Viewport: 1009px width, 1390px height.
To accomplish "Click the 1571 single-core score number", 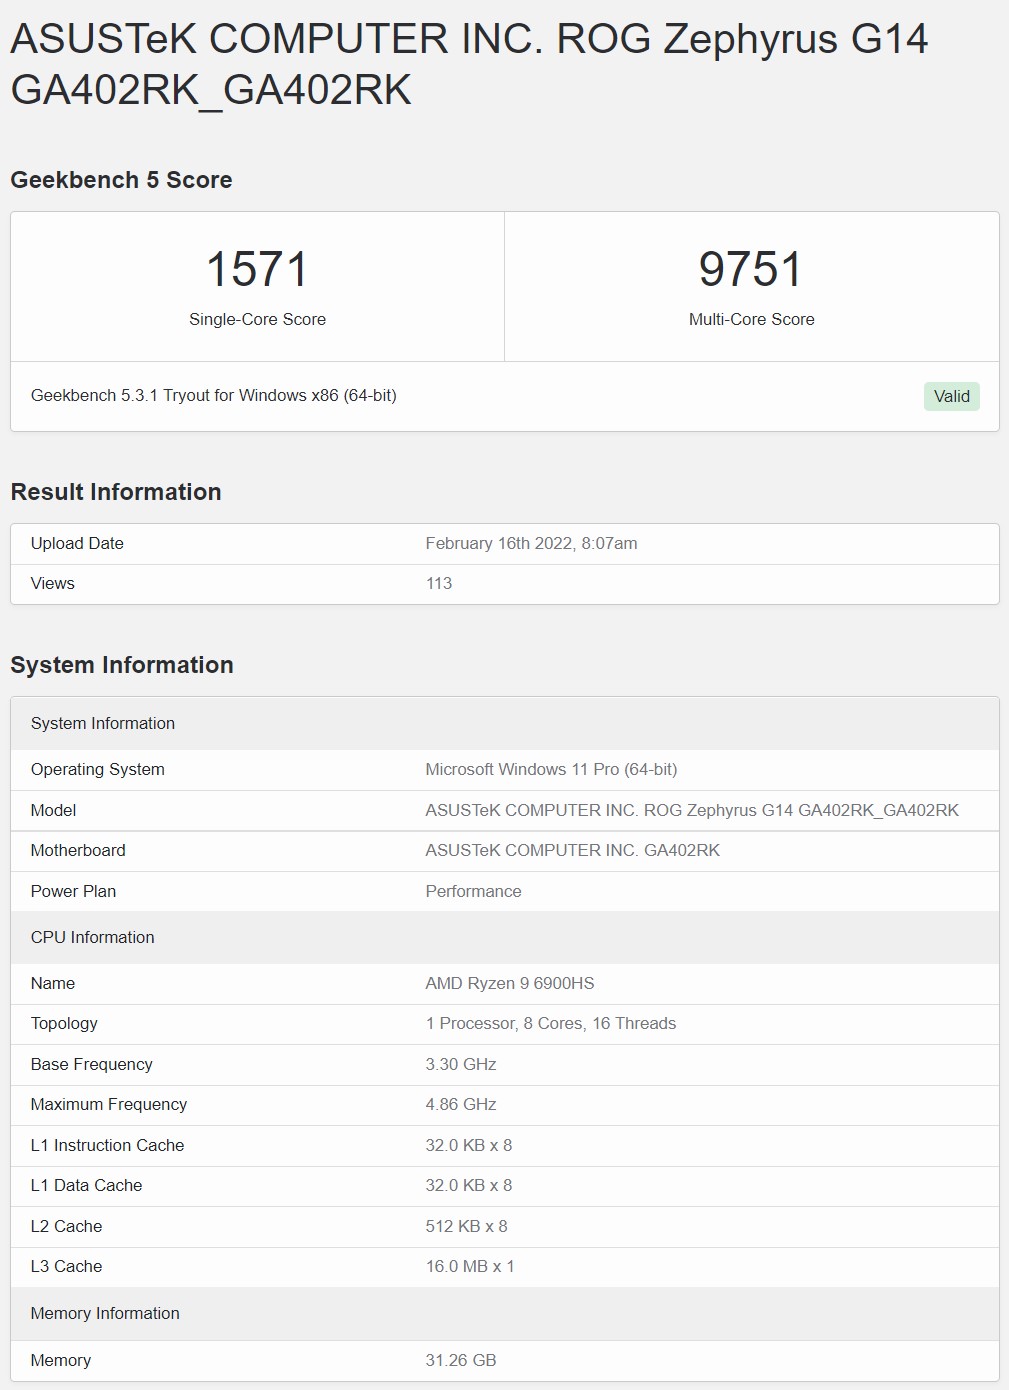I will tap(257, 269).
